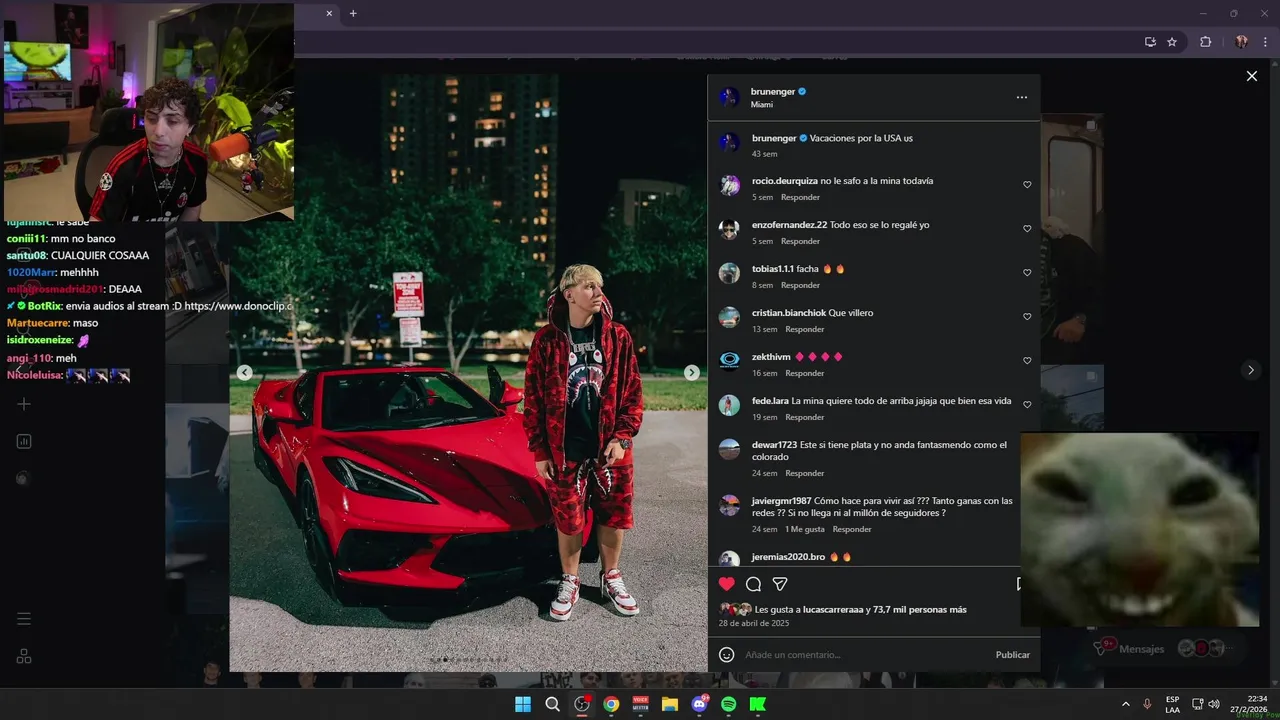Open the comment bubble icon below the post
This screenshot has width=1280, height=720.
[753, 584]
